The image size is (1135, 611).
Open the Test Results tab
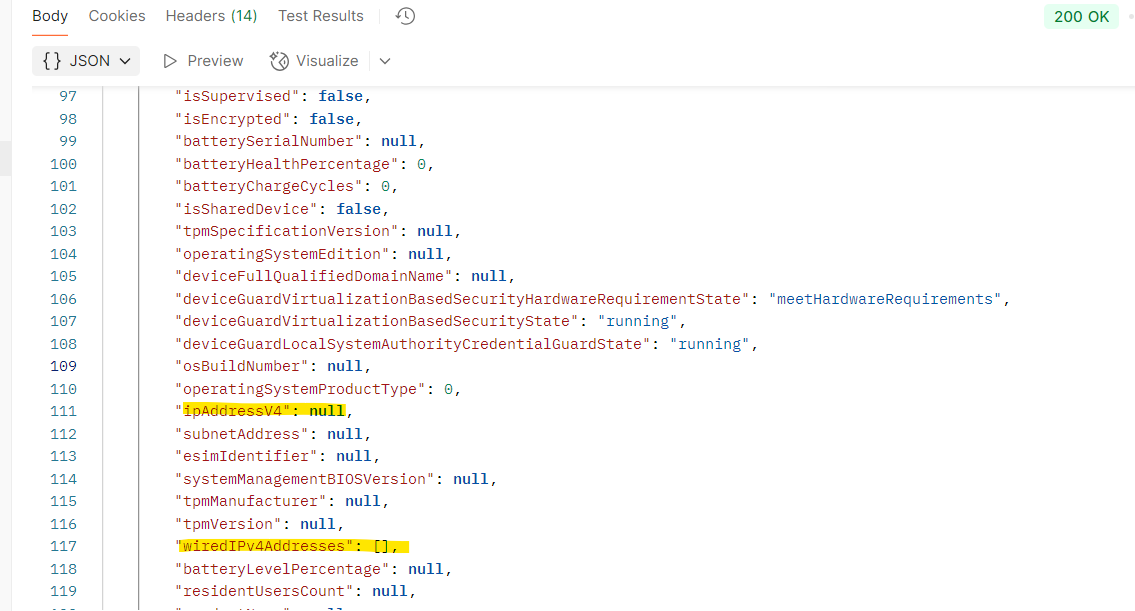point(321,16)
